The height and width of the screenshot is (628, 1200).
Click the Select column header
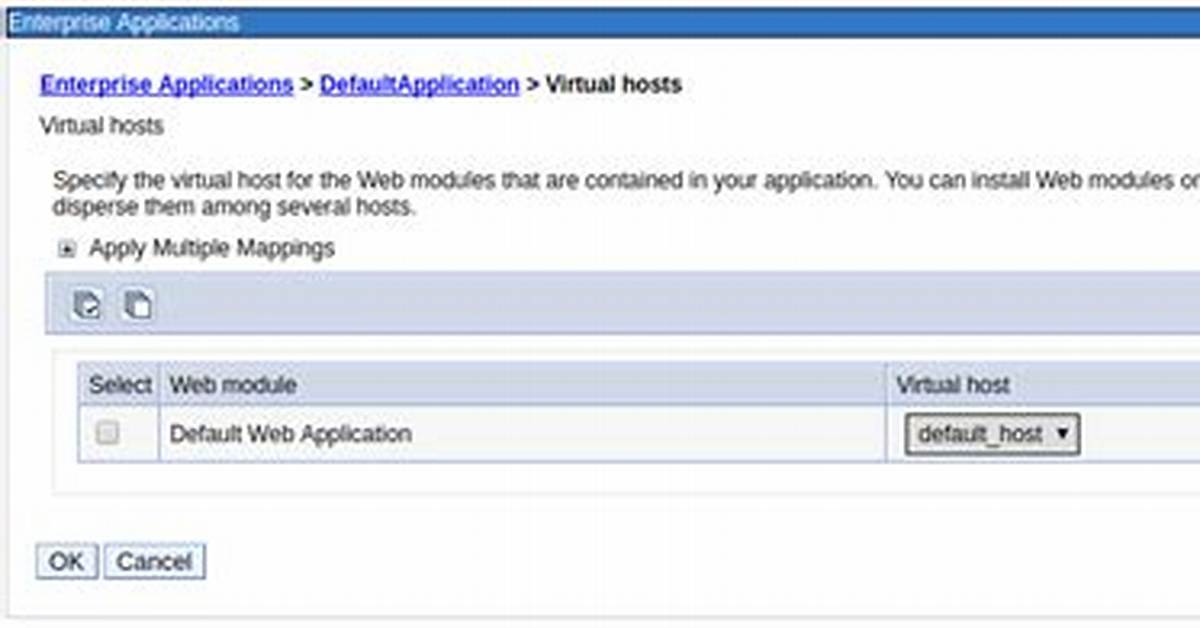(120, 385)
